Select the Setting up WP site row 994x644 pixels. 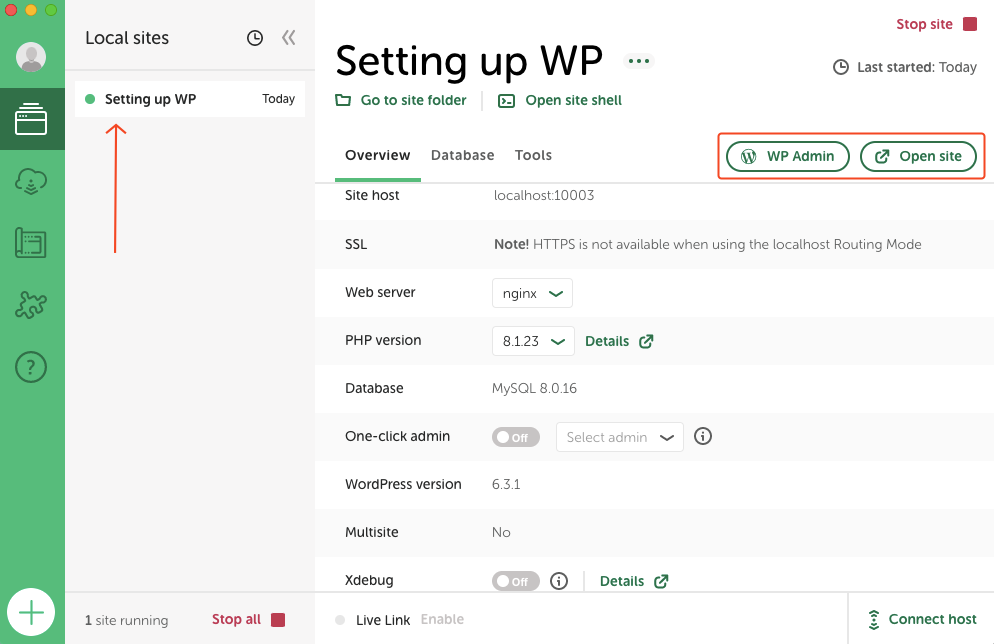click(x=190, y=99)
